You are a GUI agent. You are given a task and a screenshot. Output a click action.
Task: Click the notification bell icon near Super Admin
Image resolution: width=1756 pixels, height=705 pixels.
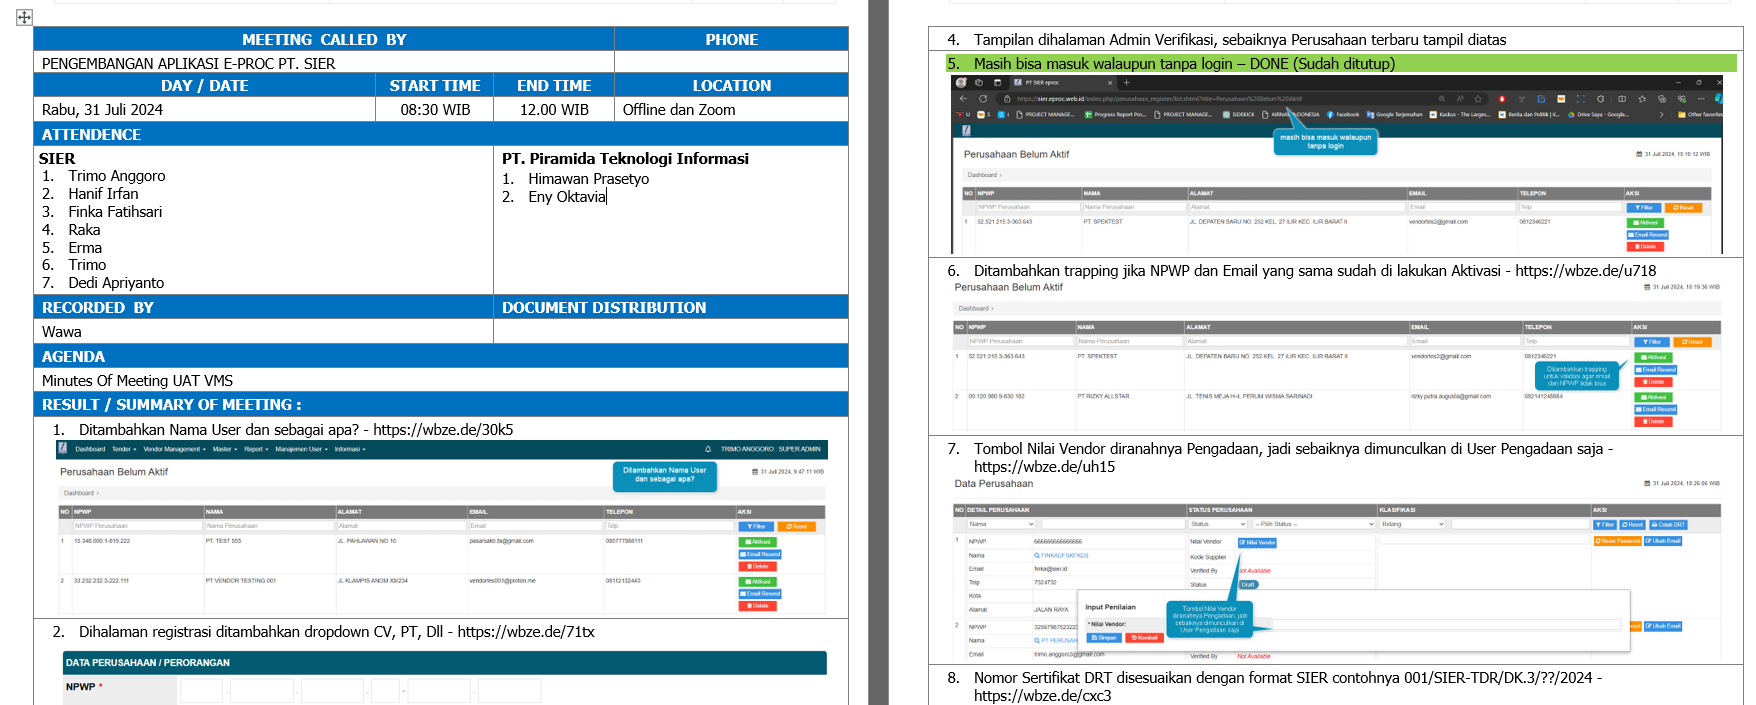[708, 449]
